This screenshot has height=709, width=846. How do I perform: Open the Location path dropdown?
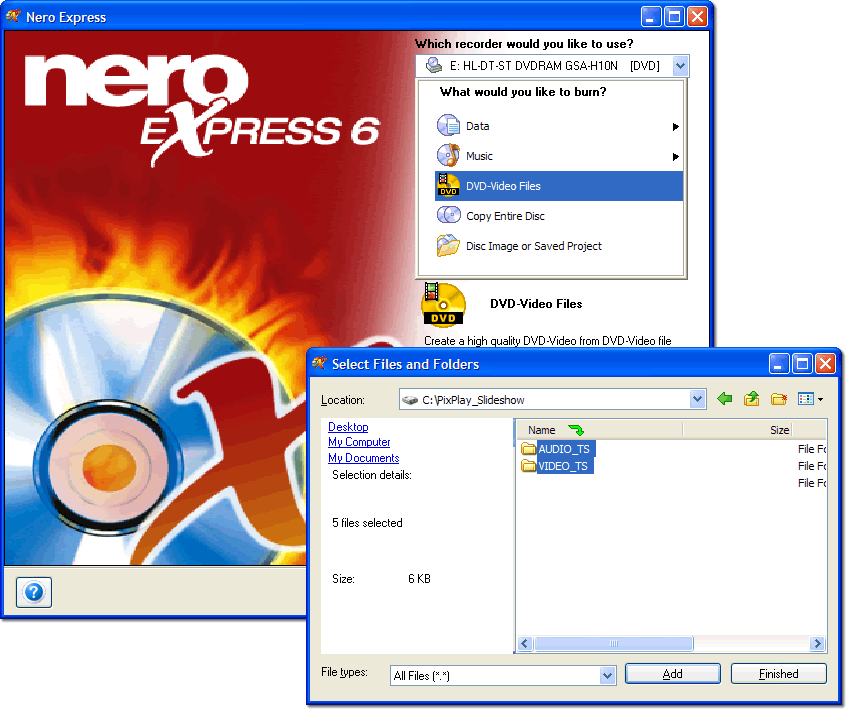pos(698,399)
